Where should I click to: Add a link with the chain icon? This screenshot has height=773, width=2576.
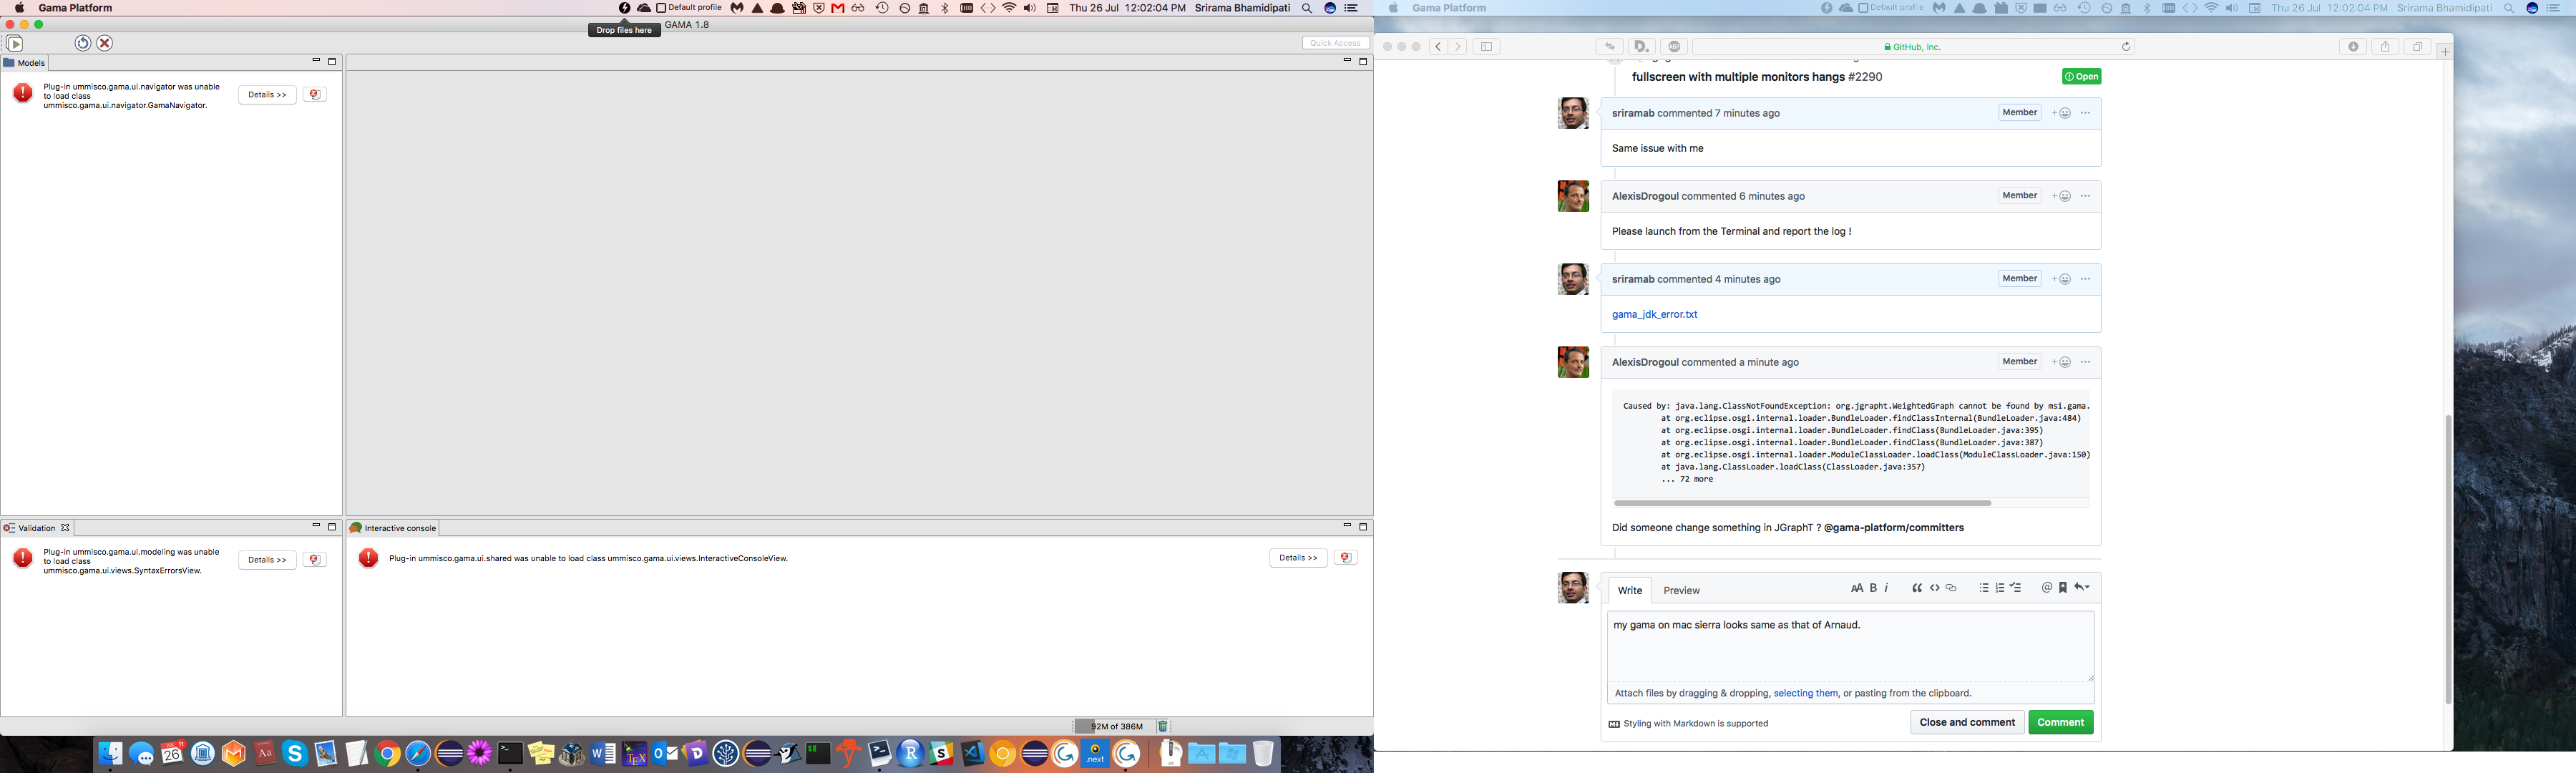click(1951, 588)
